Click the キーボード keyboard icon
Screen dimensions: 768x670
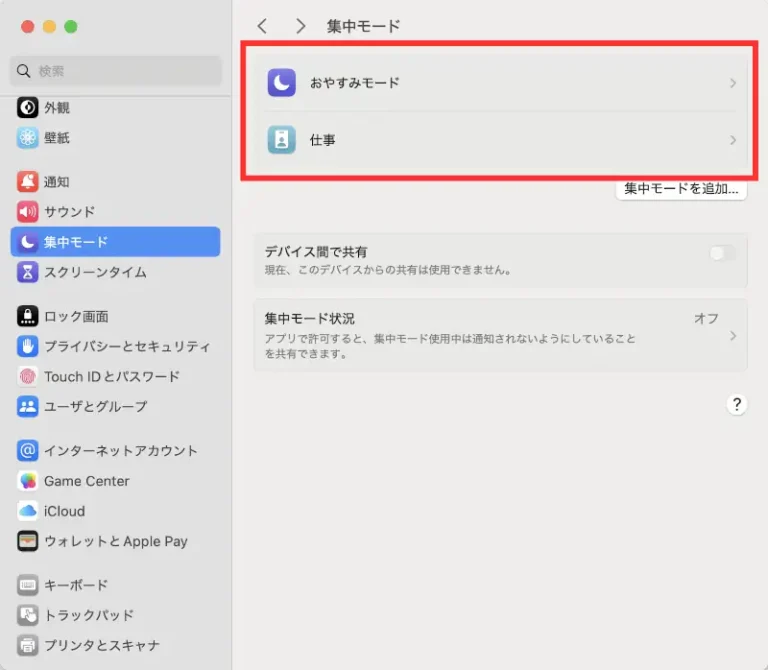click(27, 585)
